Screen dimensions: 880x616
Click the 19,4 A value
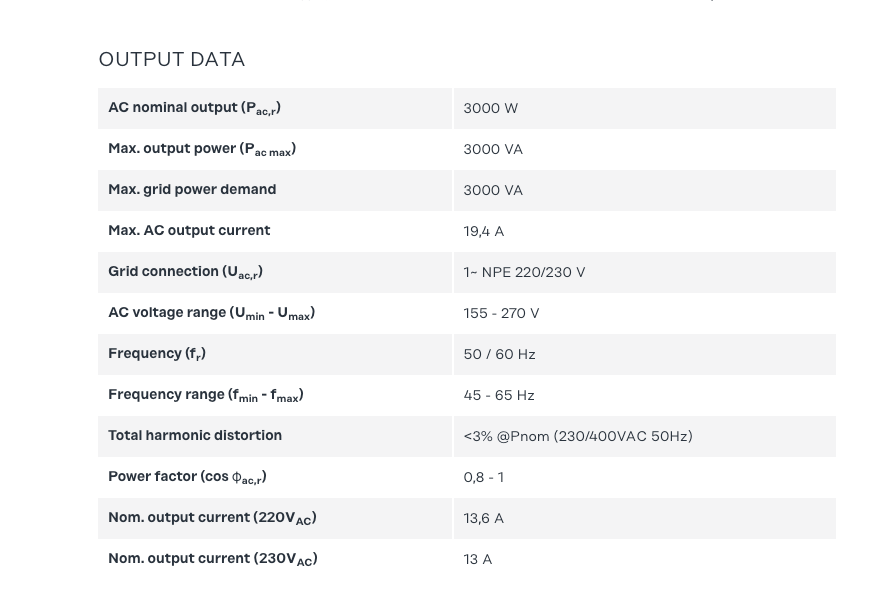tap(483, 232)
